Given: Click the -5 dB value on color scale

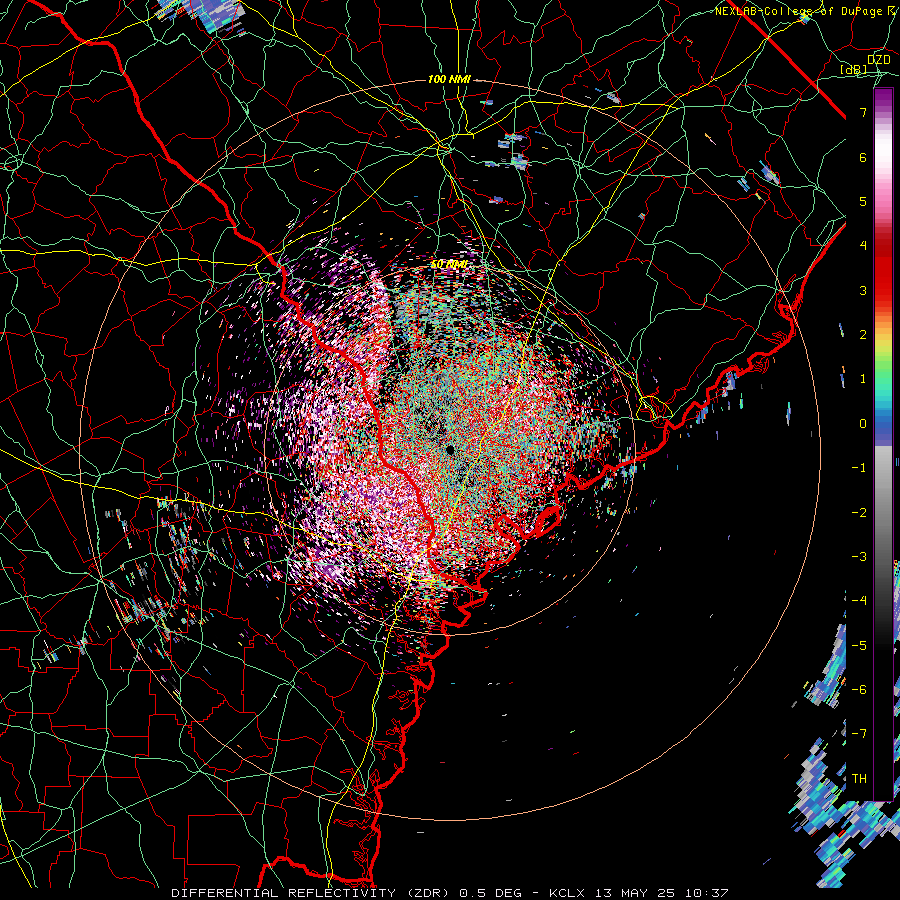Looking at the screenshot, I should 859,646.
